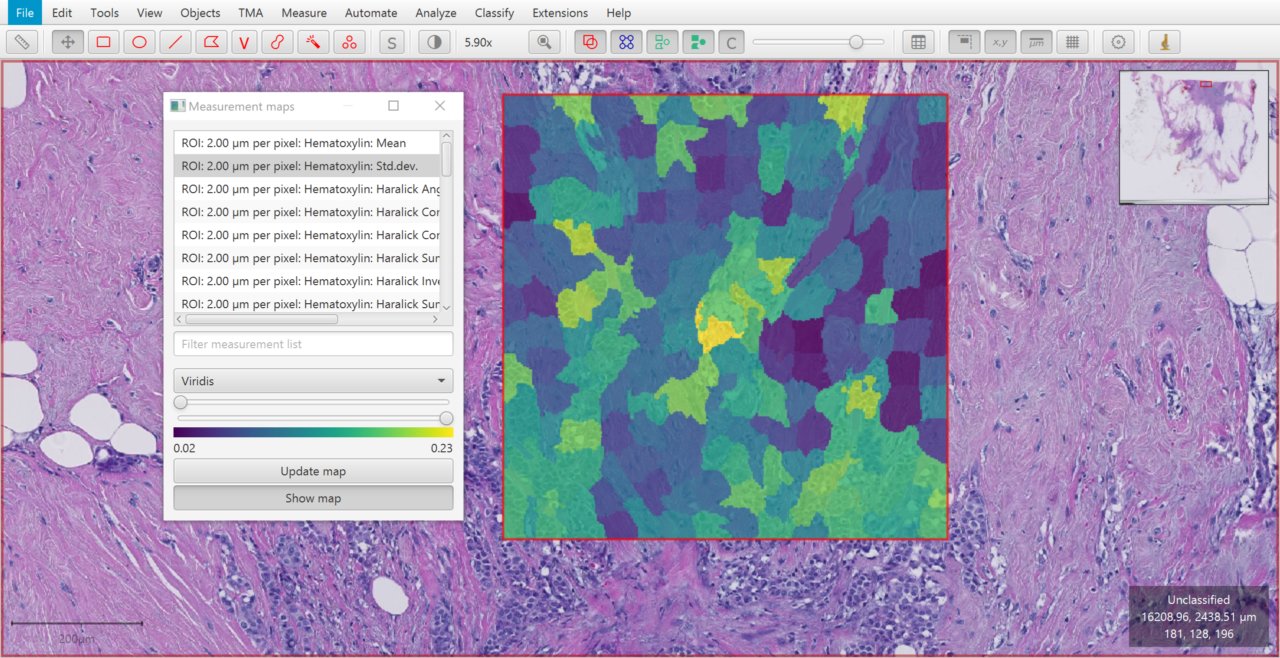Click the Filter measurement list field
Image resolution: width=1280 pixels, height=658 pixels.
tap(313, 344)
